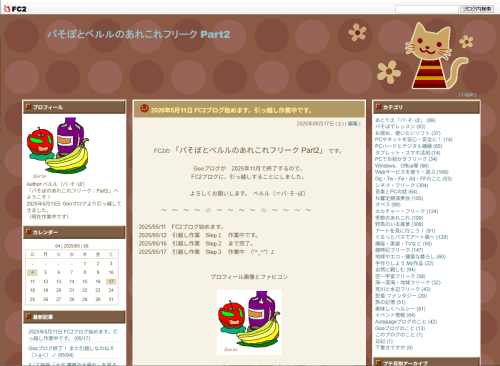
Task: Go to previous month 04 in calendar
Action: pos(58,246)
